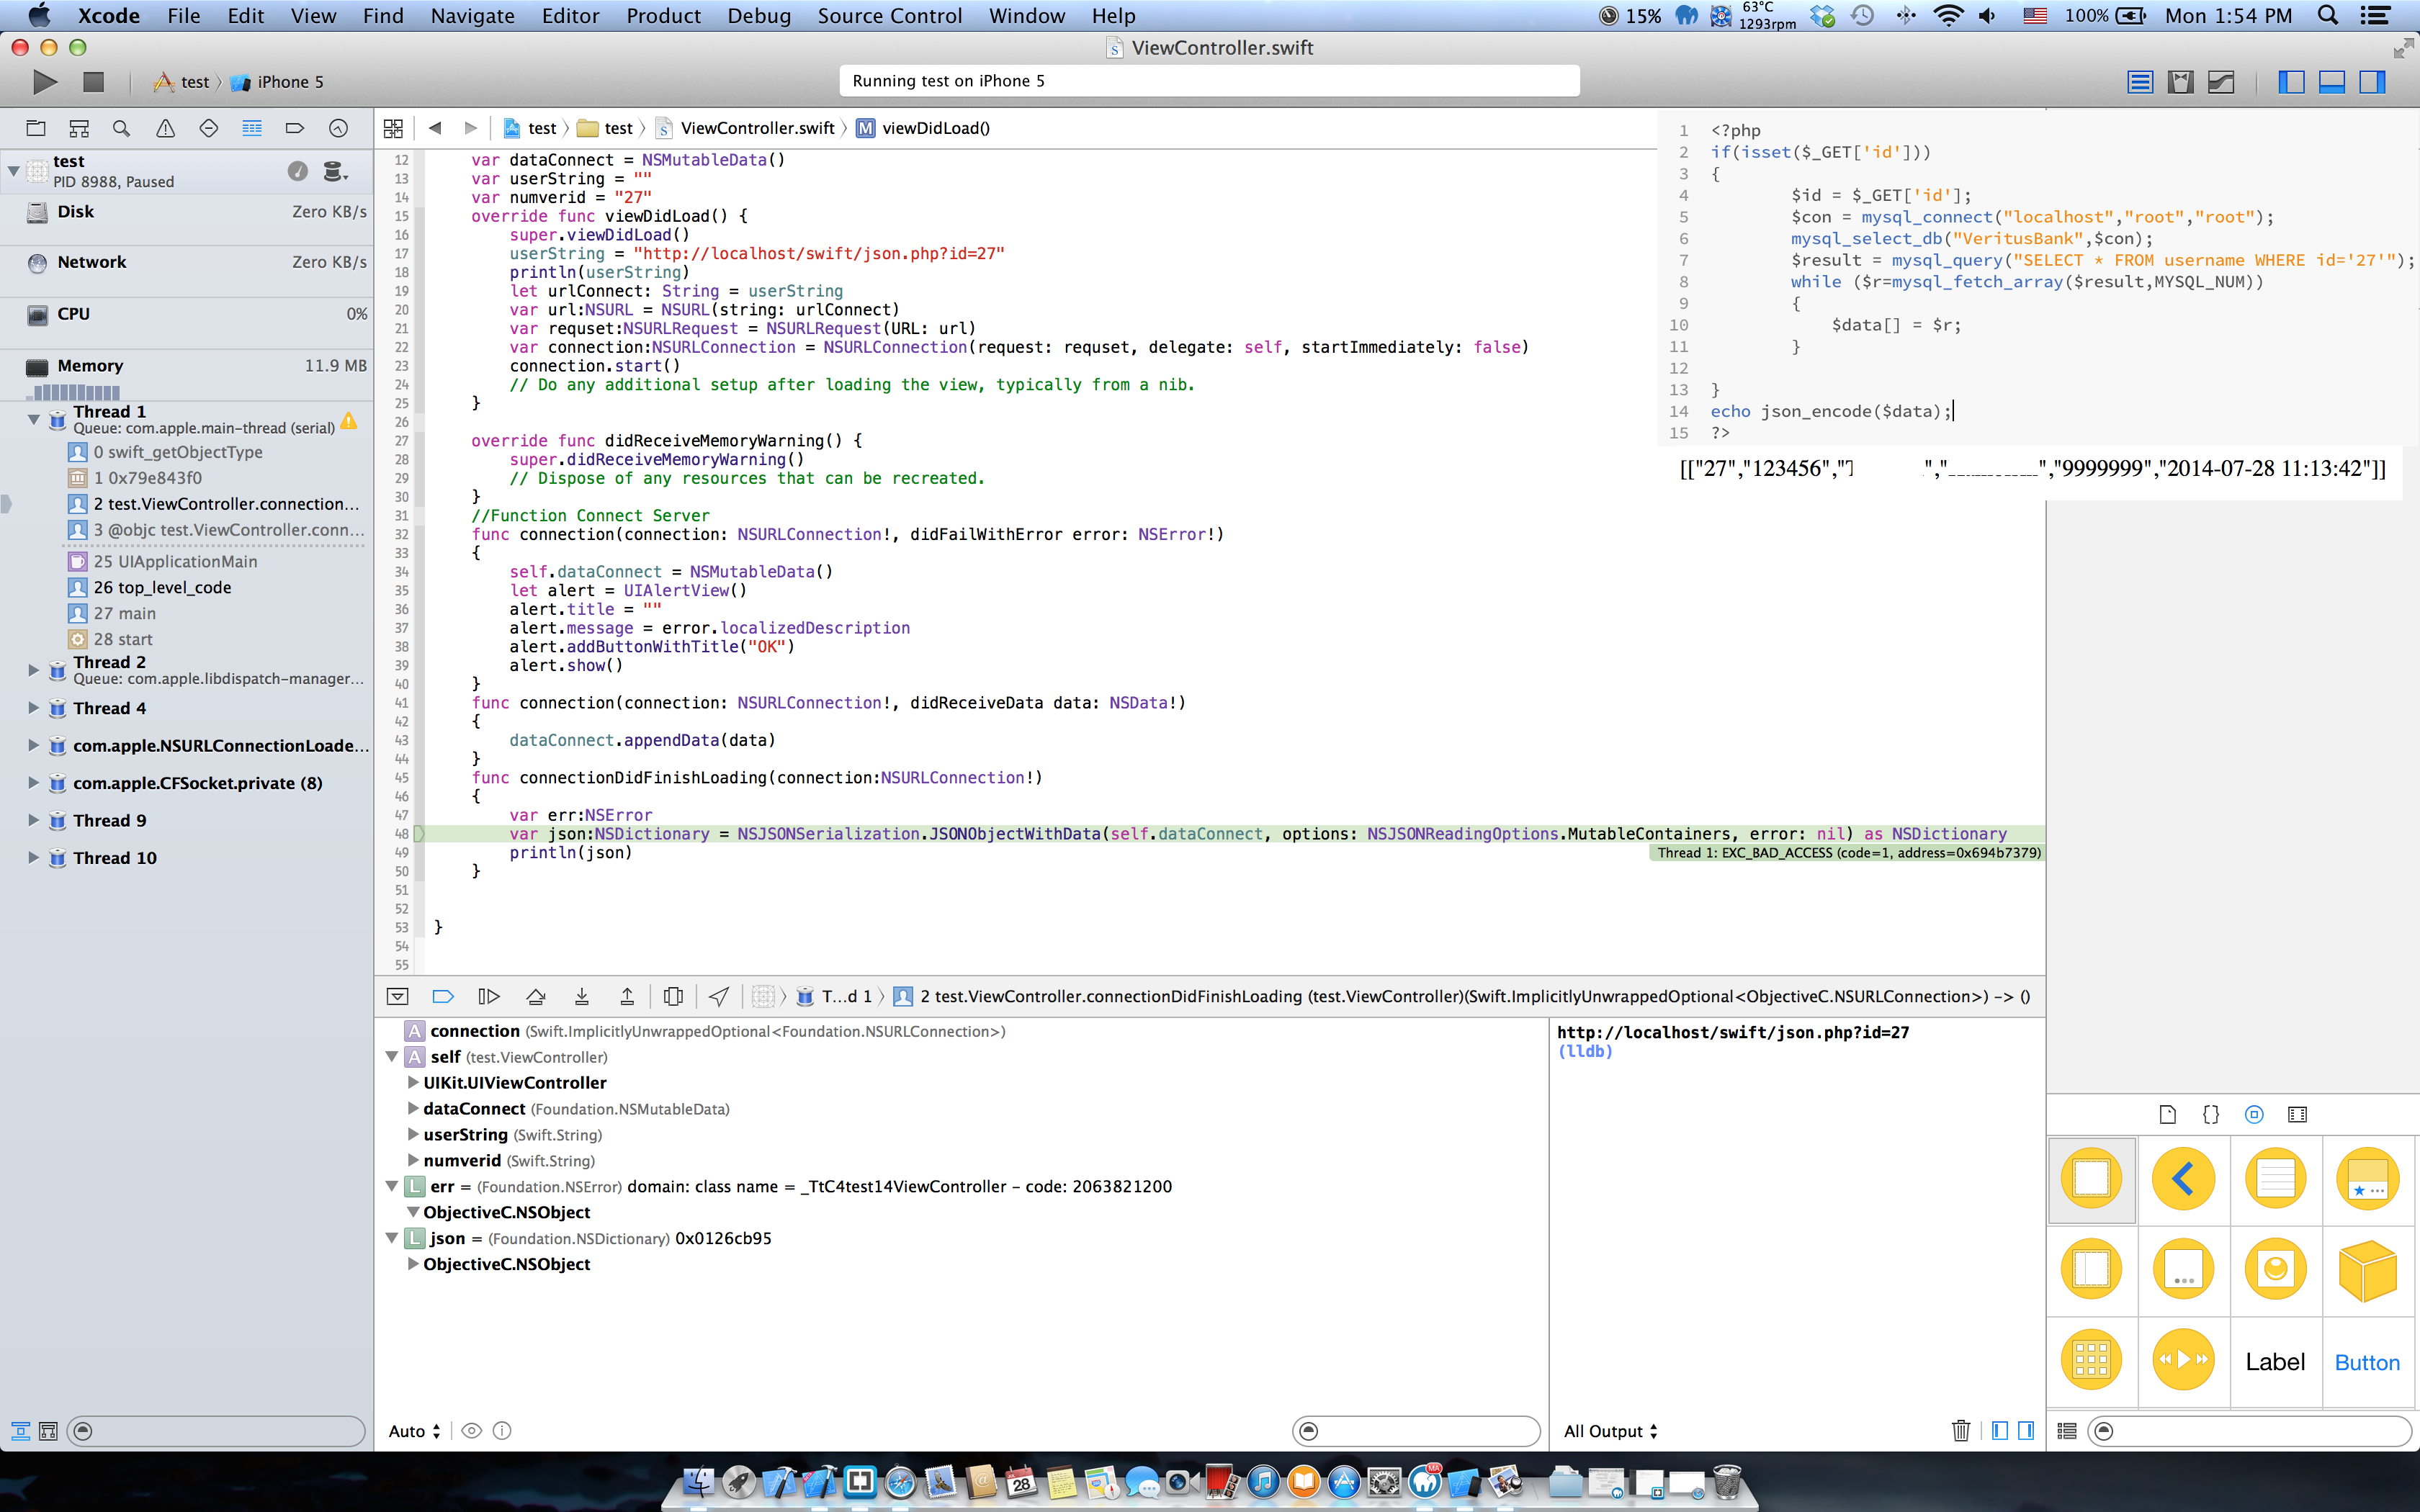Show only the console pane
This screenshot has height=1512, width=2420.
coord(2026,1431)
